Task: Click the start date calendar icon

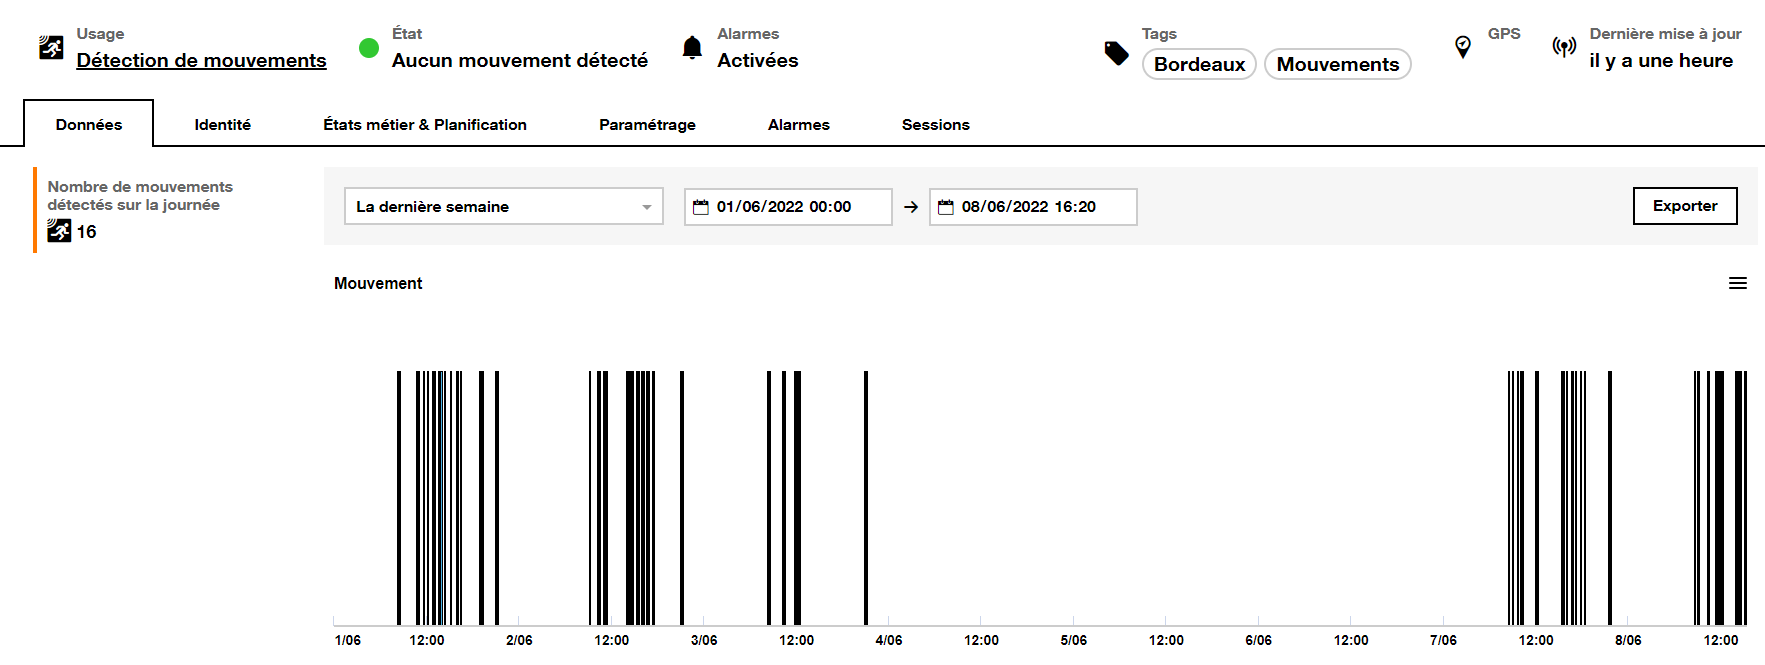Action: tap(701, 207)
